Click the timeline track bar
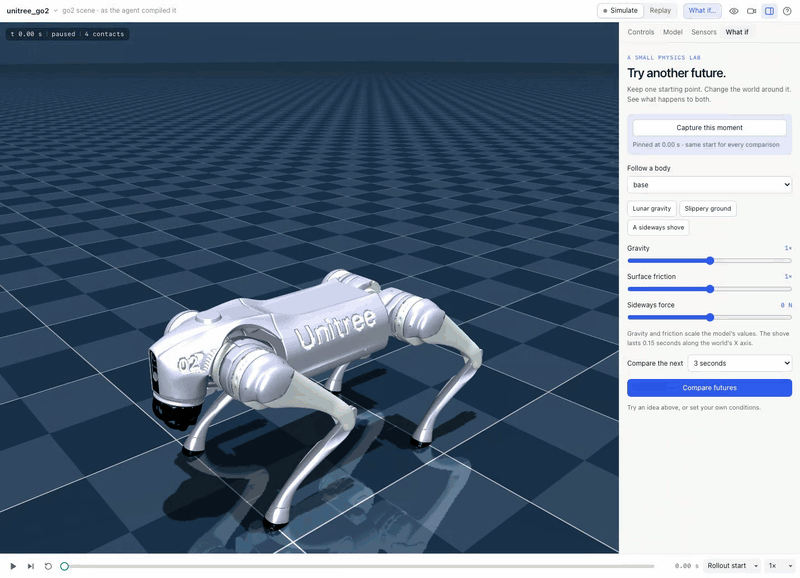This screenshot has height=578, width=800. [359, 566]
